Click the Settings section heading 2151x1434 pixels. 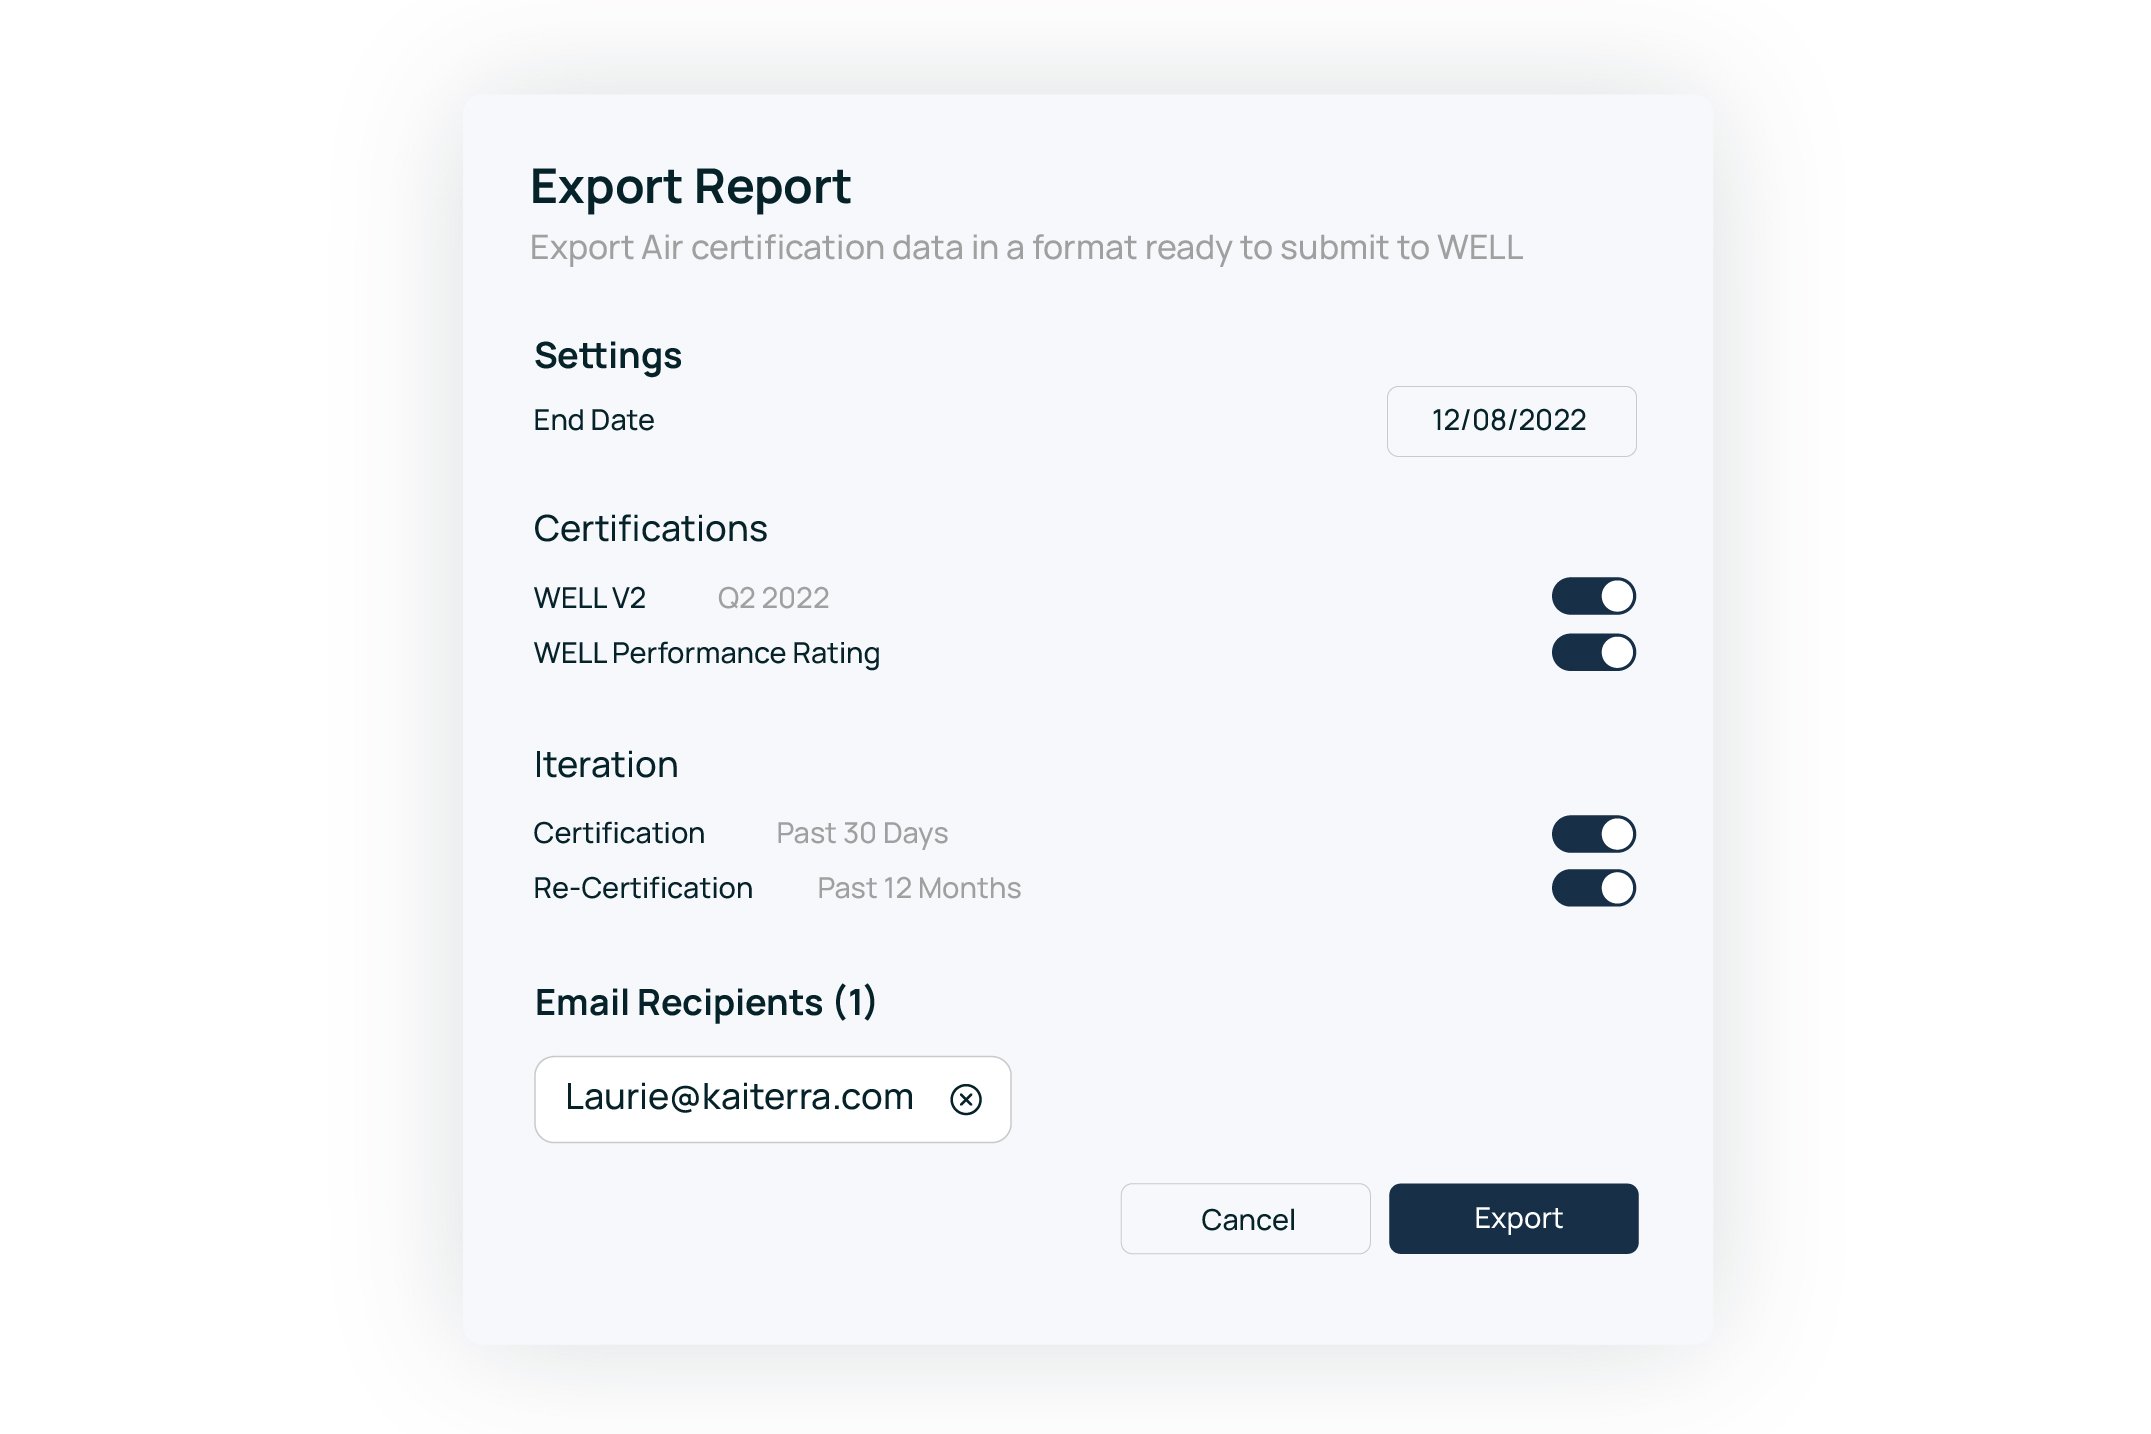click(x=607, y=356)
